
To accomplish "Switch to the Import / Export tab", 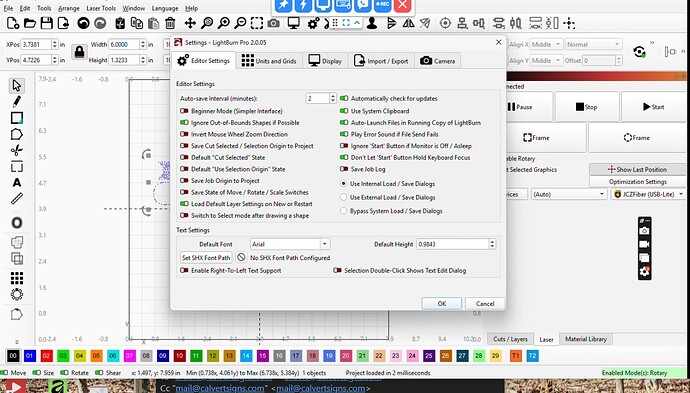I will (x=381, y=61).
